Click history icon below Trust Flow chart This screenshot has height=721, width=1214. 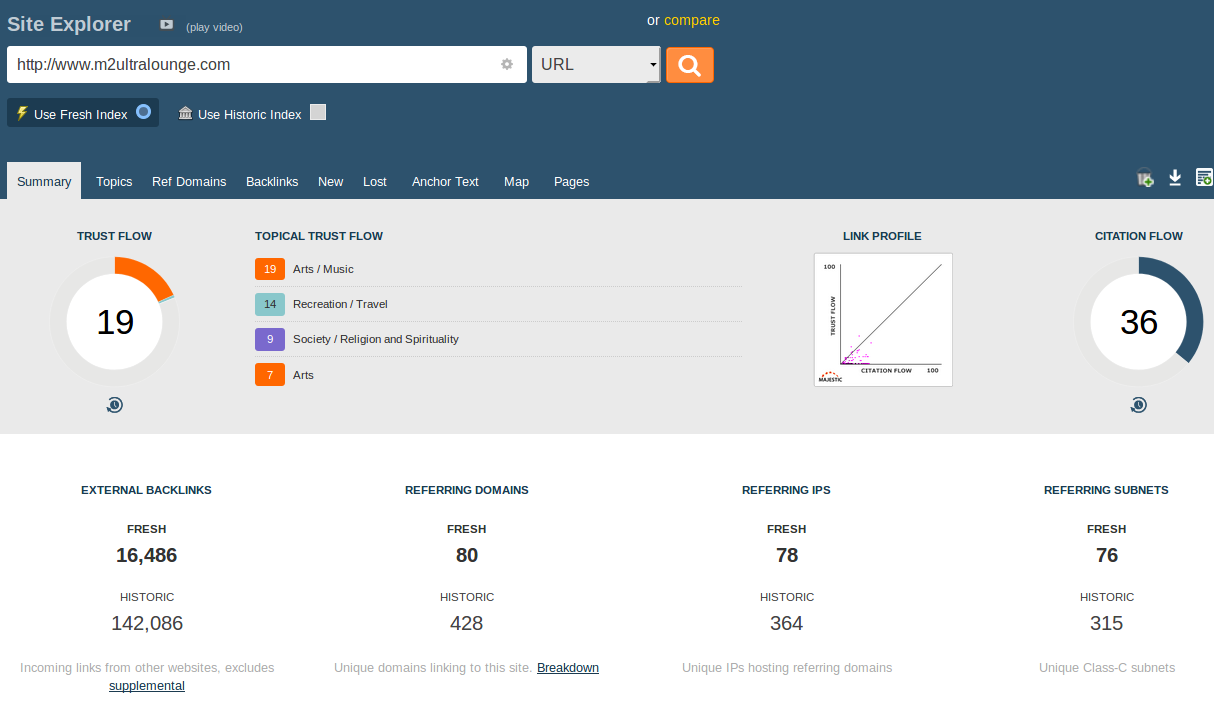point(115,405)
